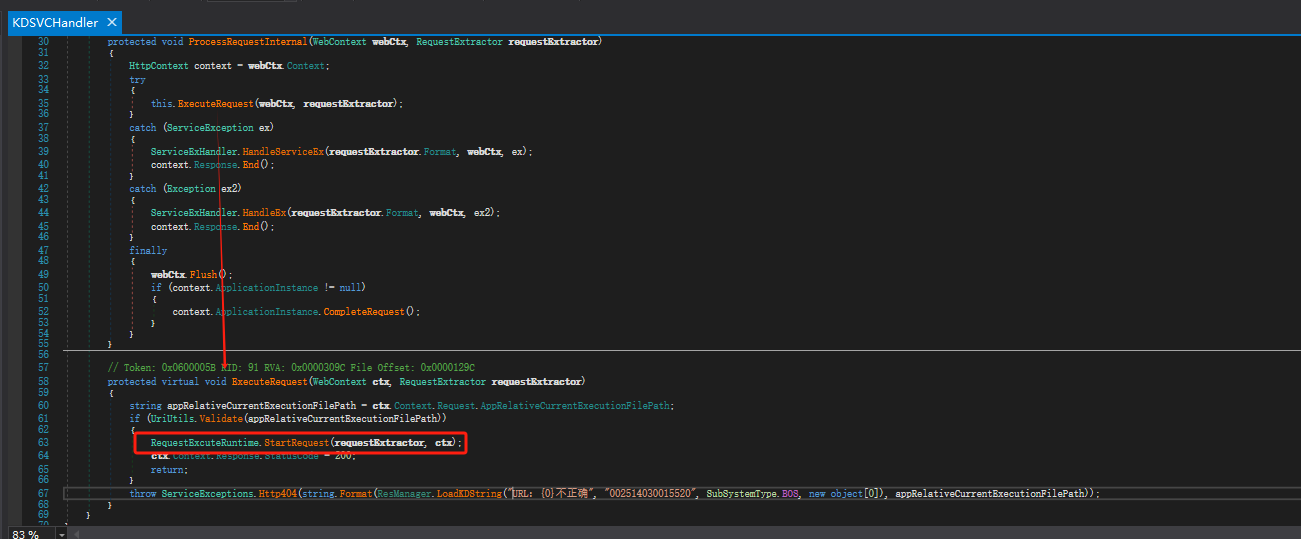Follow the this.ExecuteRequest call on line 35

214,103
